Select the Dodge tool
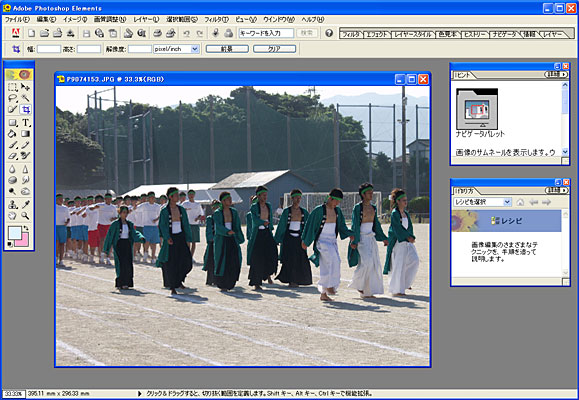This screenshot has height=400, width=579. [13, 191]
